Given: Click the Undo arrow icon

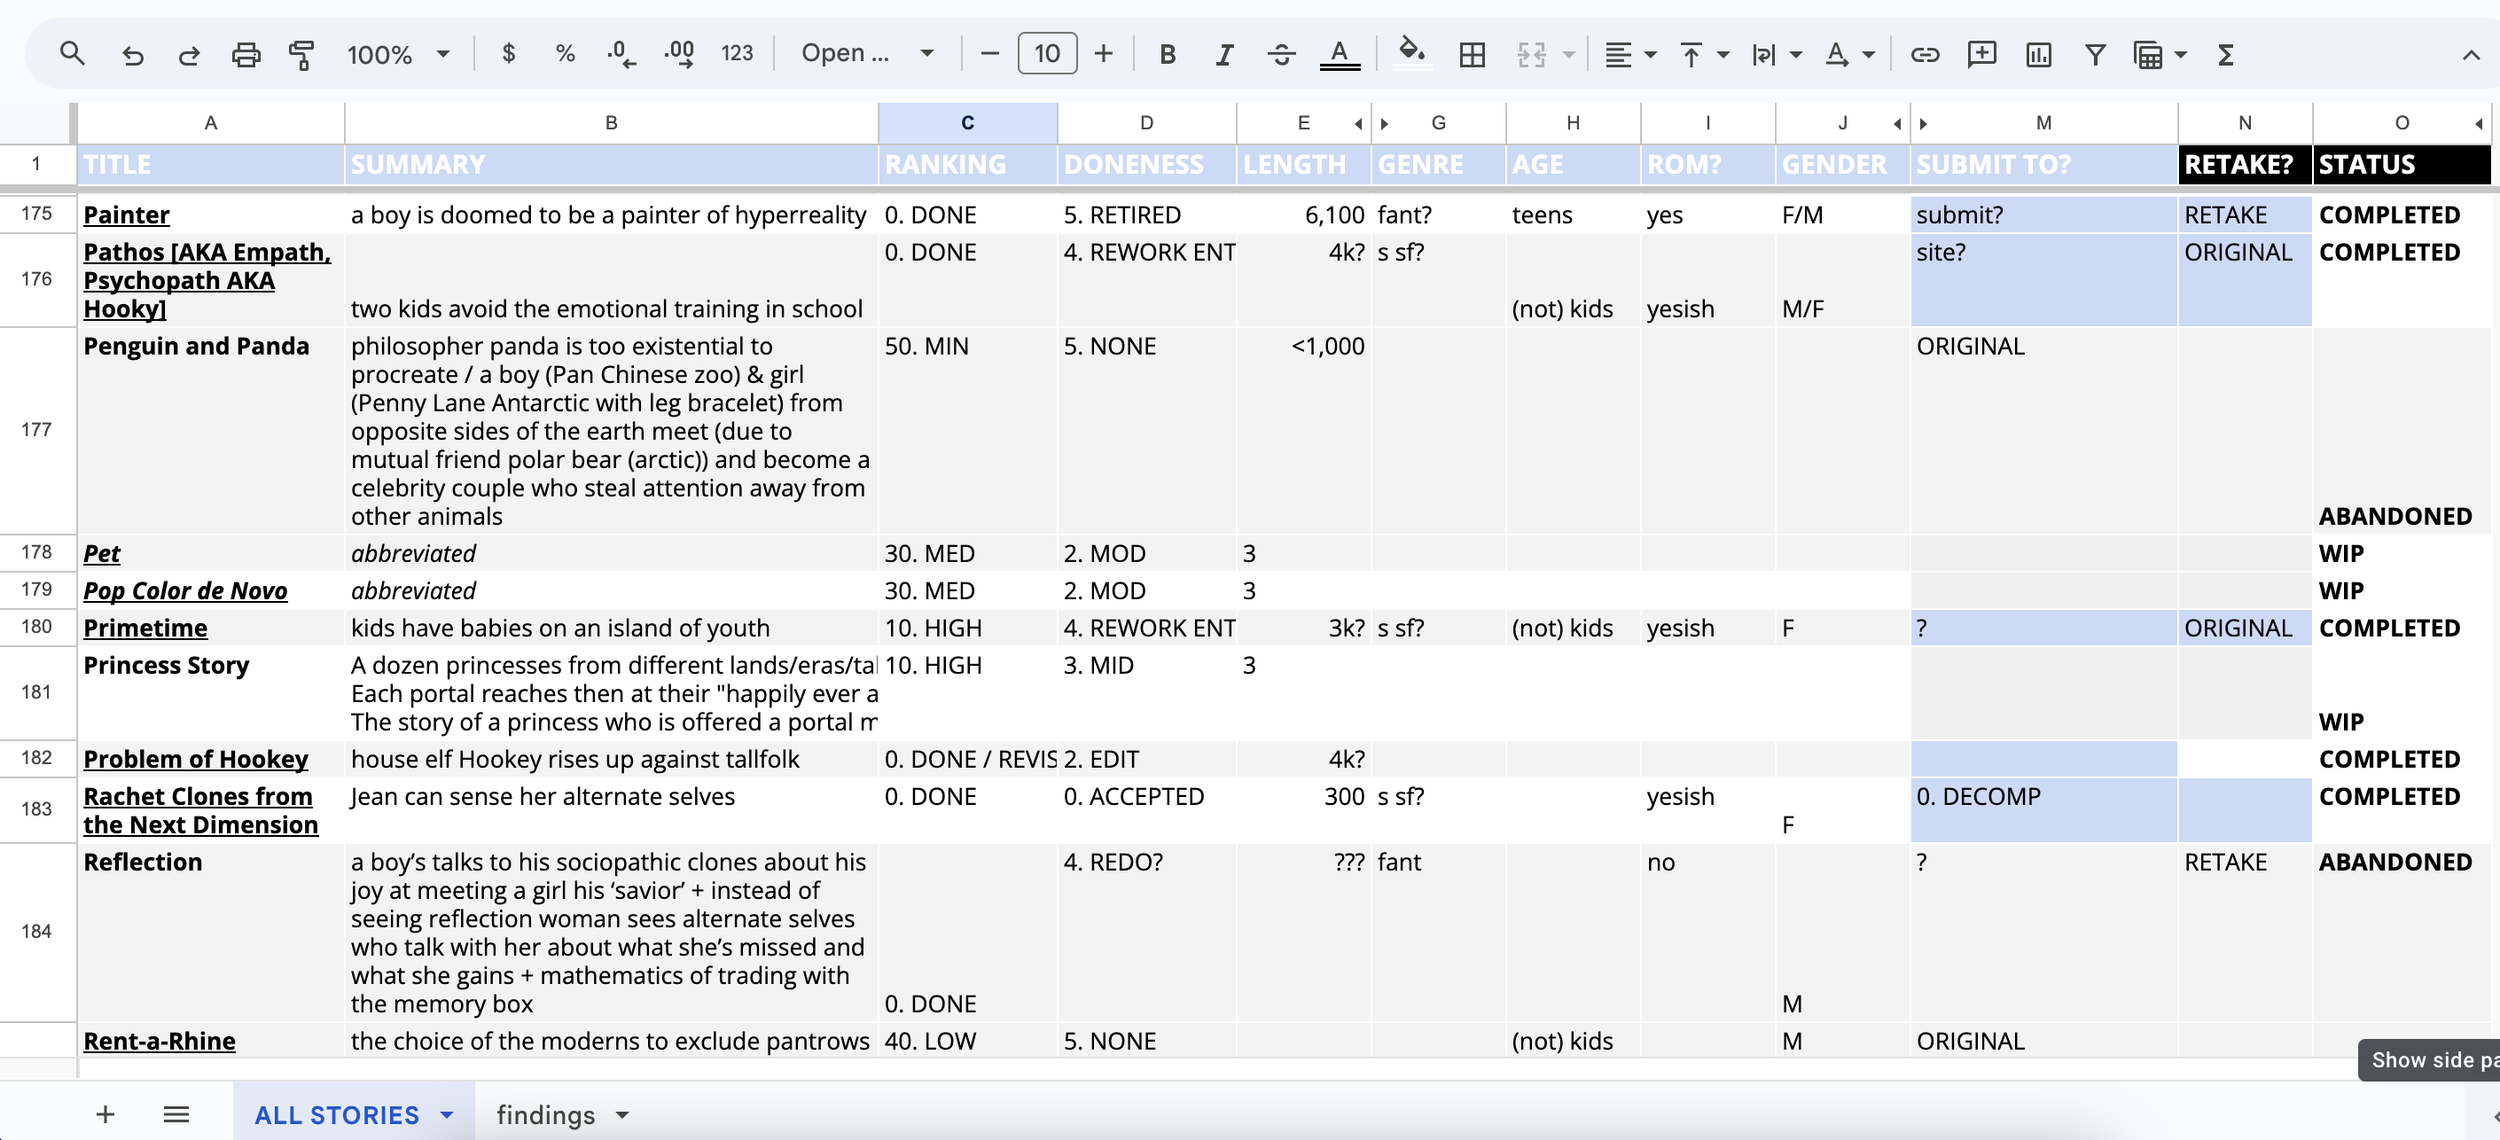Looking at the screenshot, I should pos(132,54).
